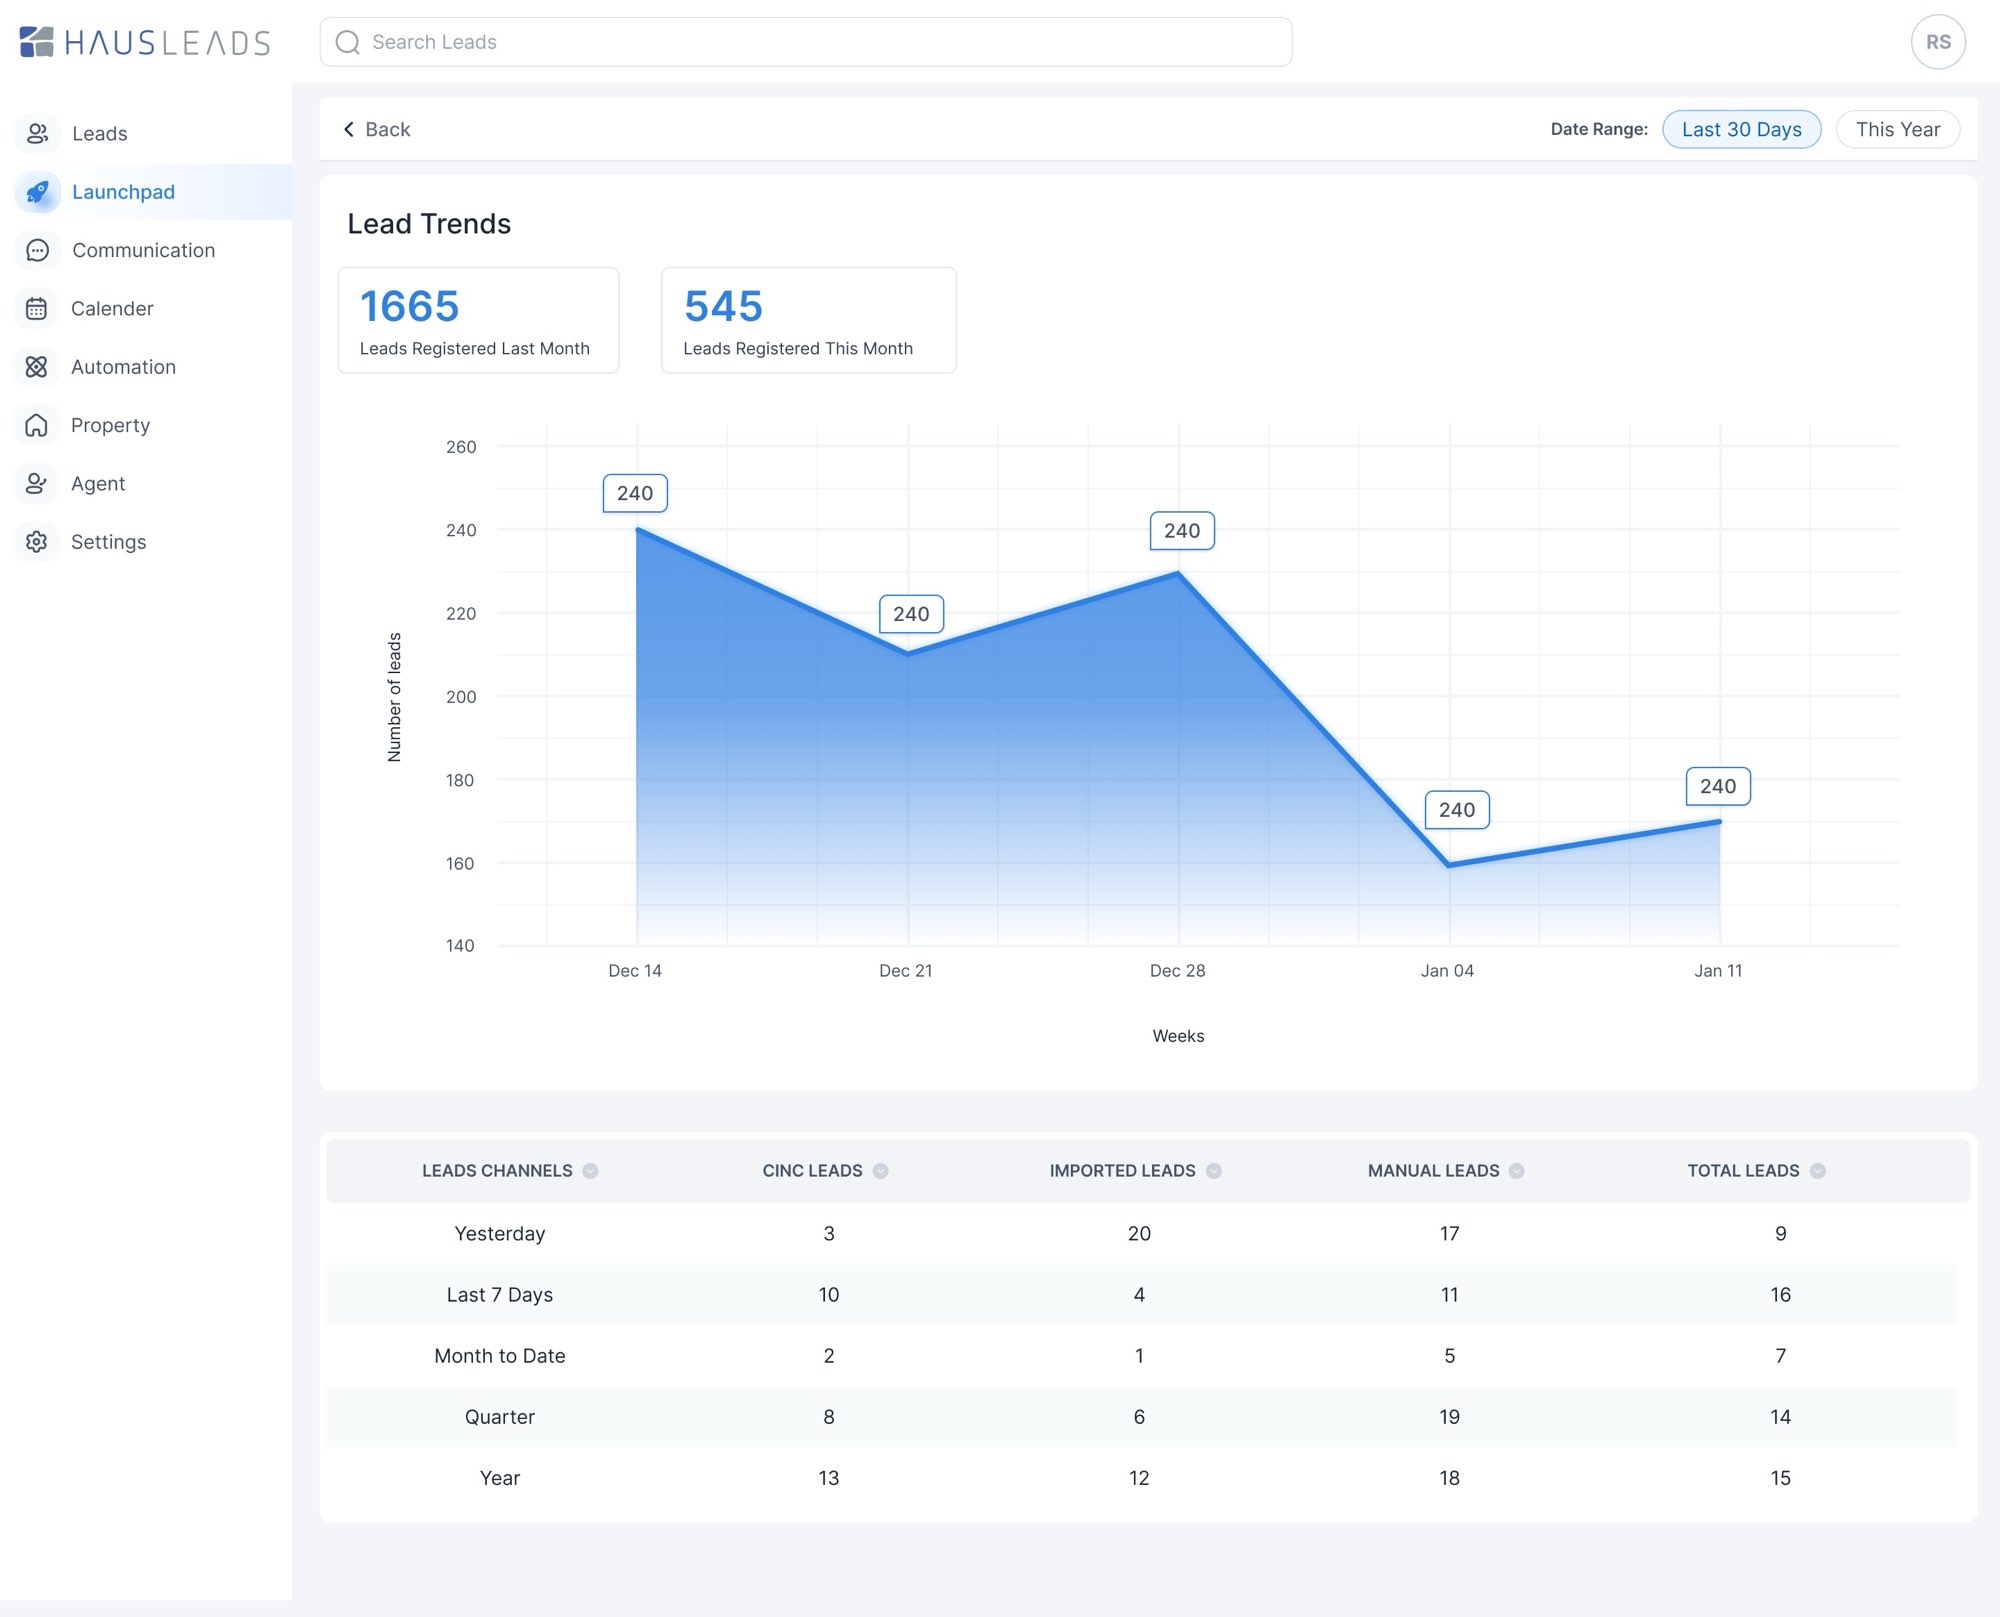The image size is (2000, 1617).
Task: Open the RS user avatar
Action: (x=1938, y=42)
